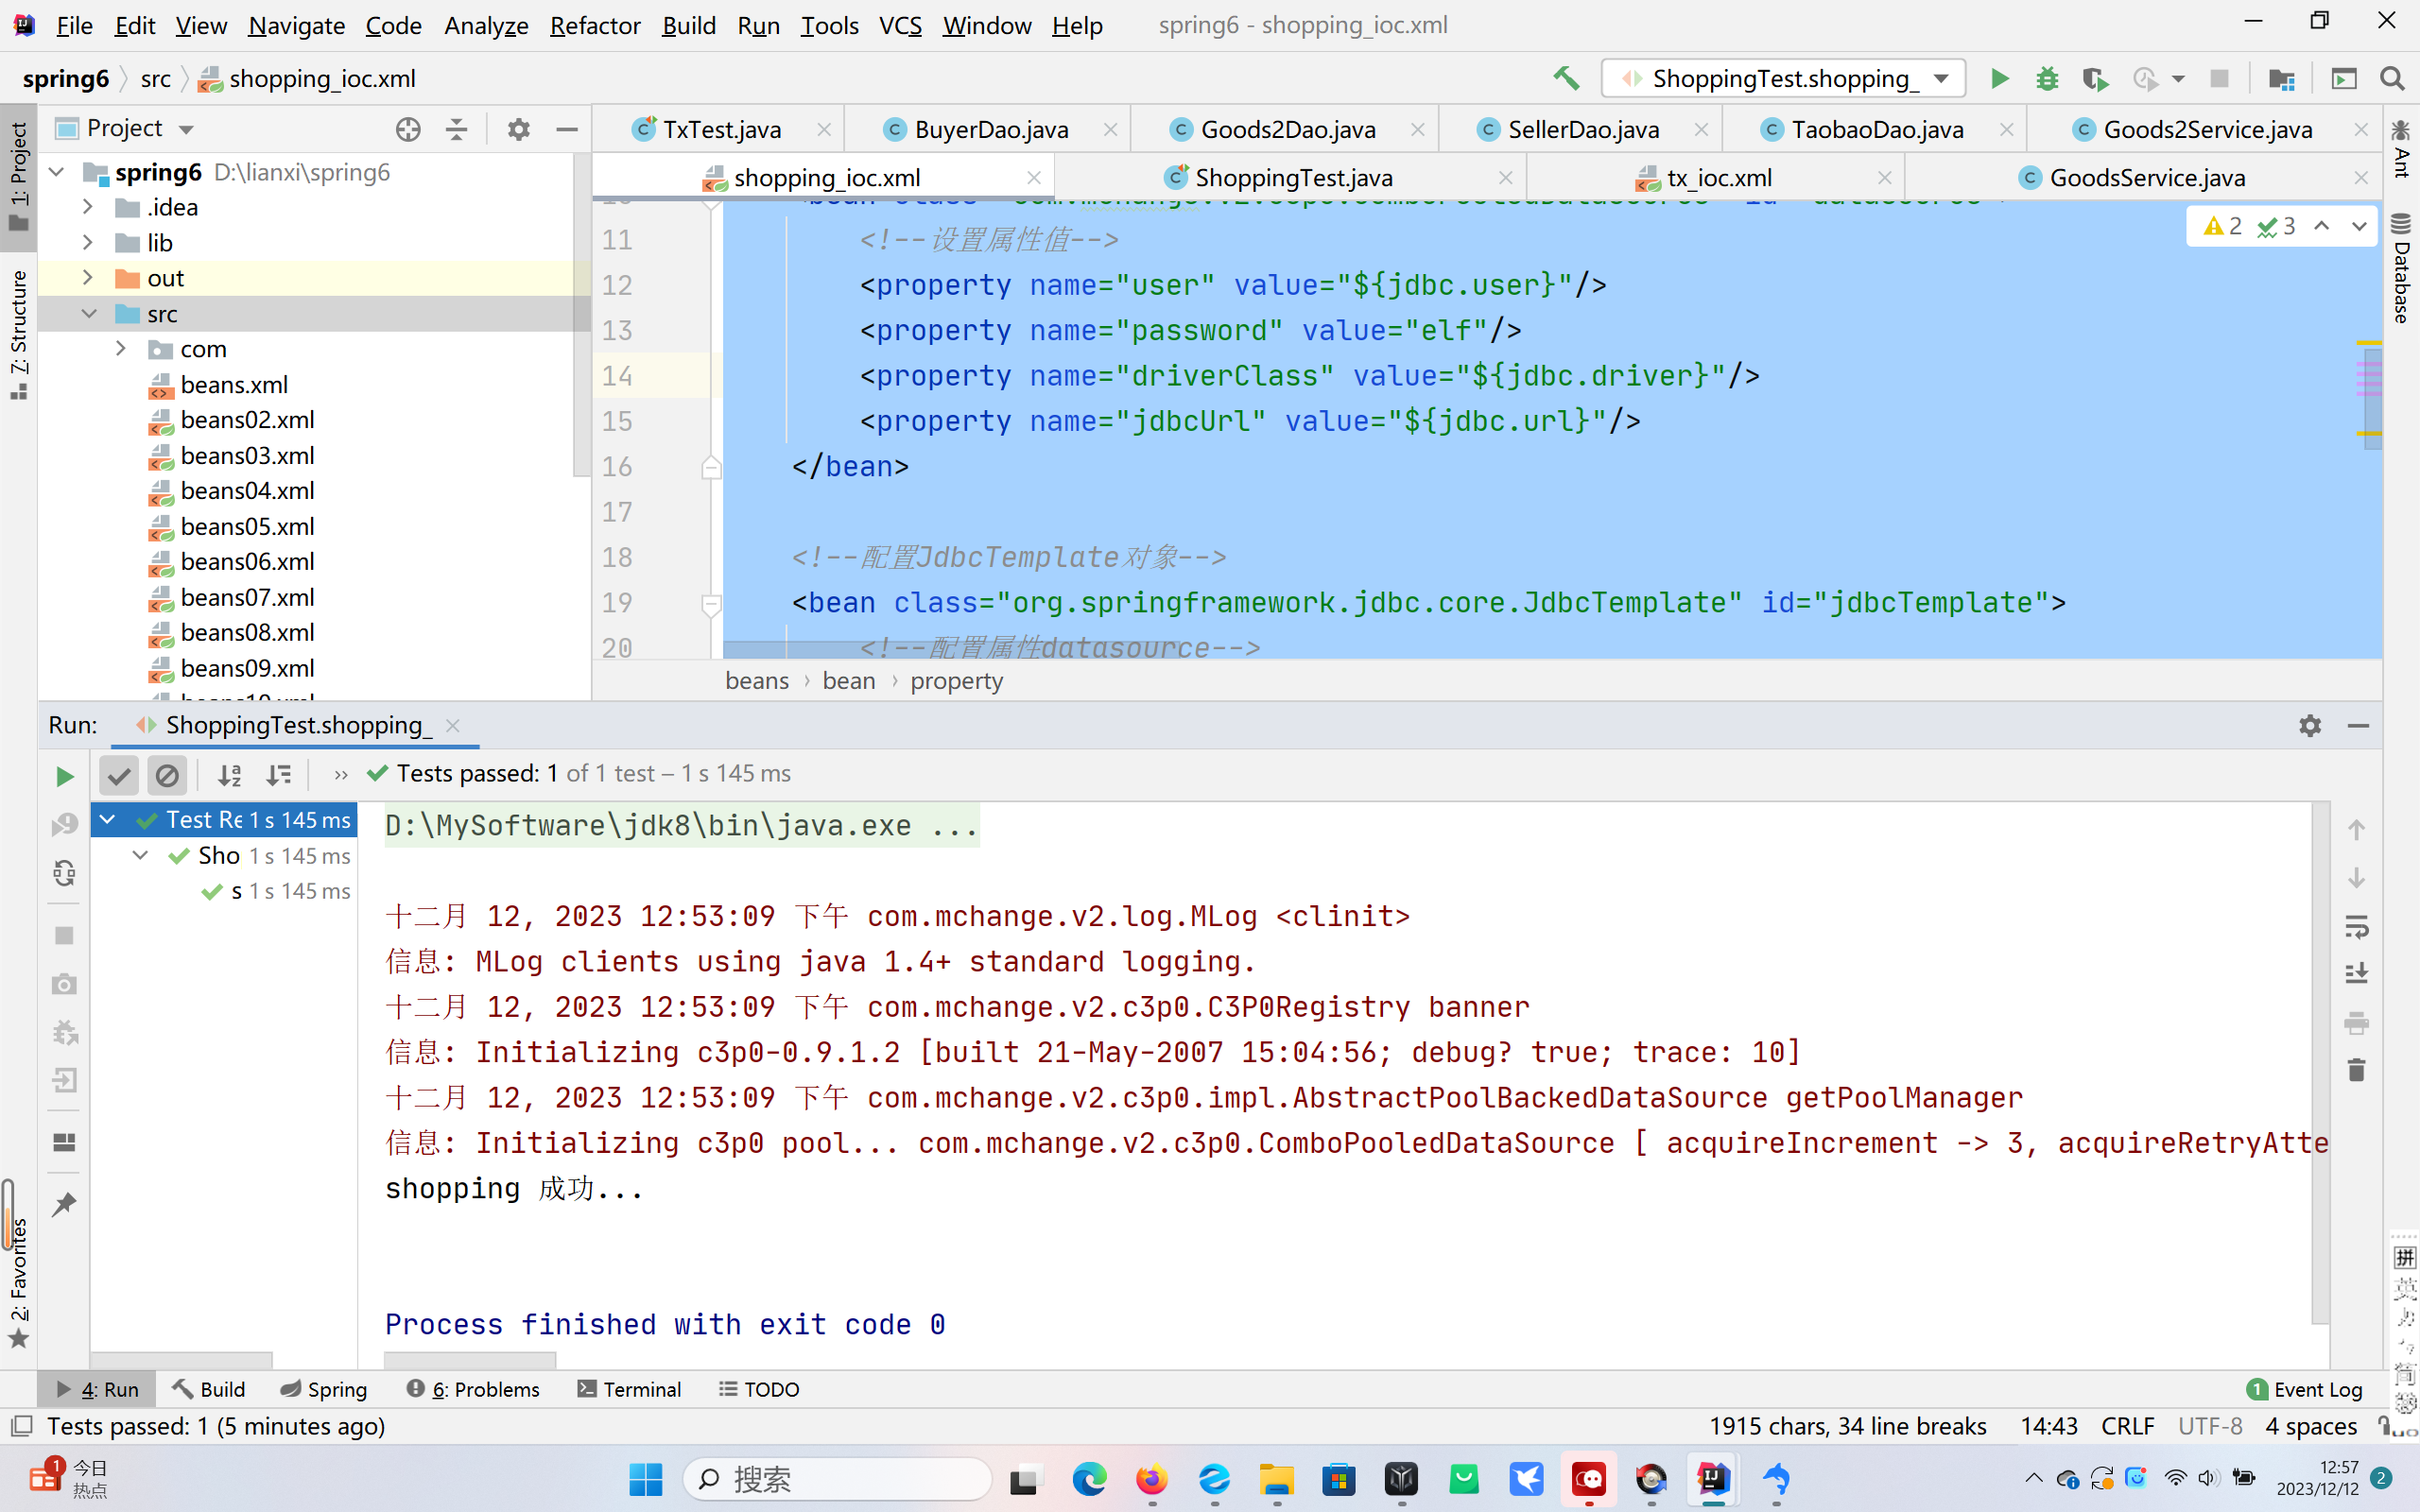Dump threads camera icon
The width and height of the screenshot is (2420, 1512).
64,984
